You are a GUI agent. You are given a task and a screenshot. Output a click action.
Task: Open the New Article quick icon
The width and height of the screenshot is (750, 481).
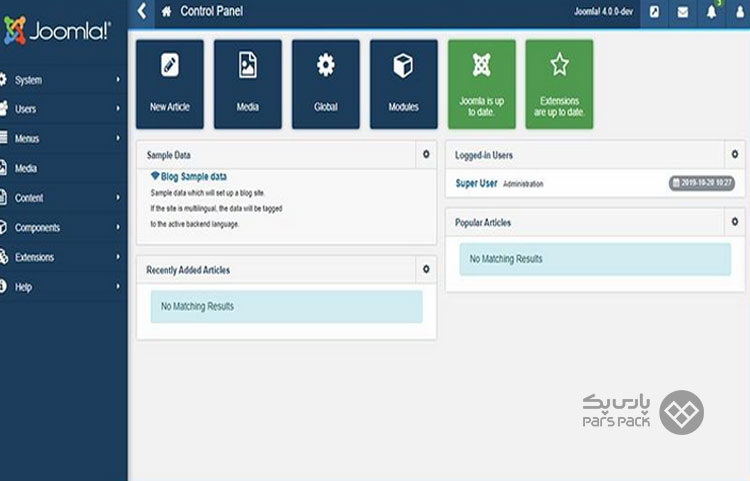(x=170, y=84)
